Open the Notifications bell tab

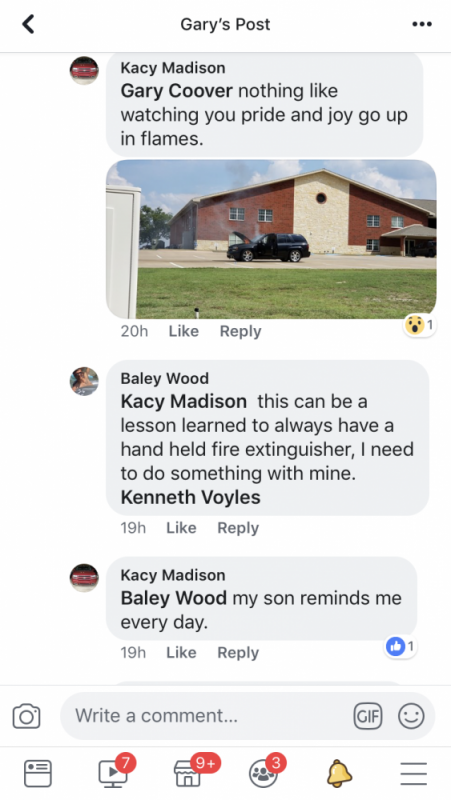[339, 773]
